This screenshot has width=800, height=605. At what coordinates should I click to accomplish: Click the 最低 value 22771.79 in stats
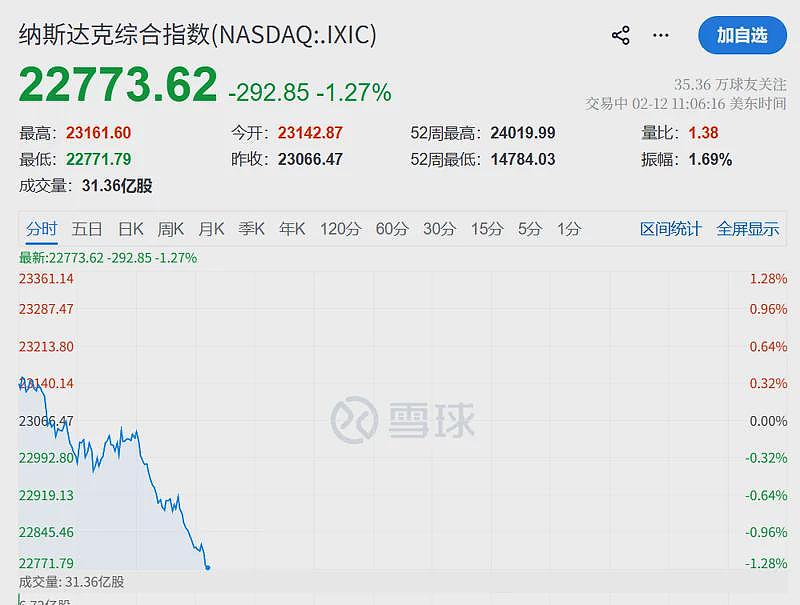[98, 159]
